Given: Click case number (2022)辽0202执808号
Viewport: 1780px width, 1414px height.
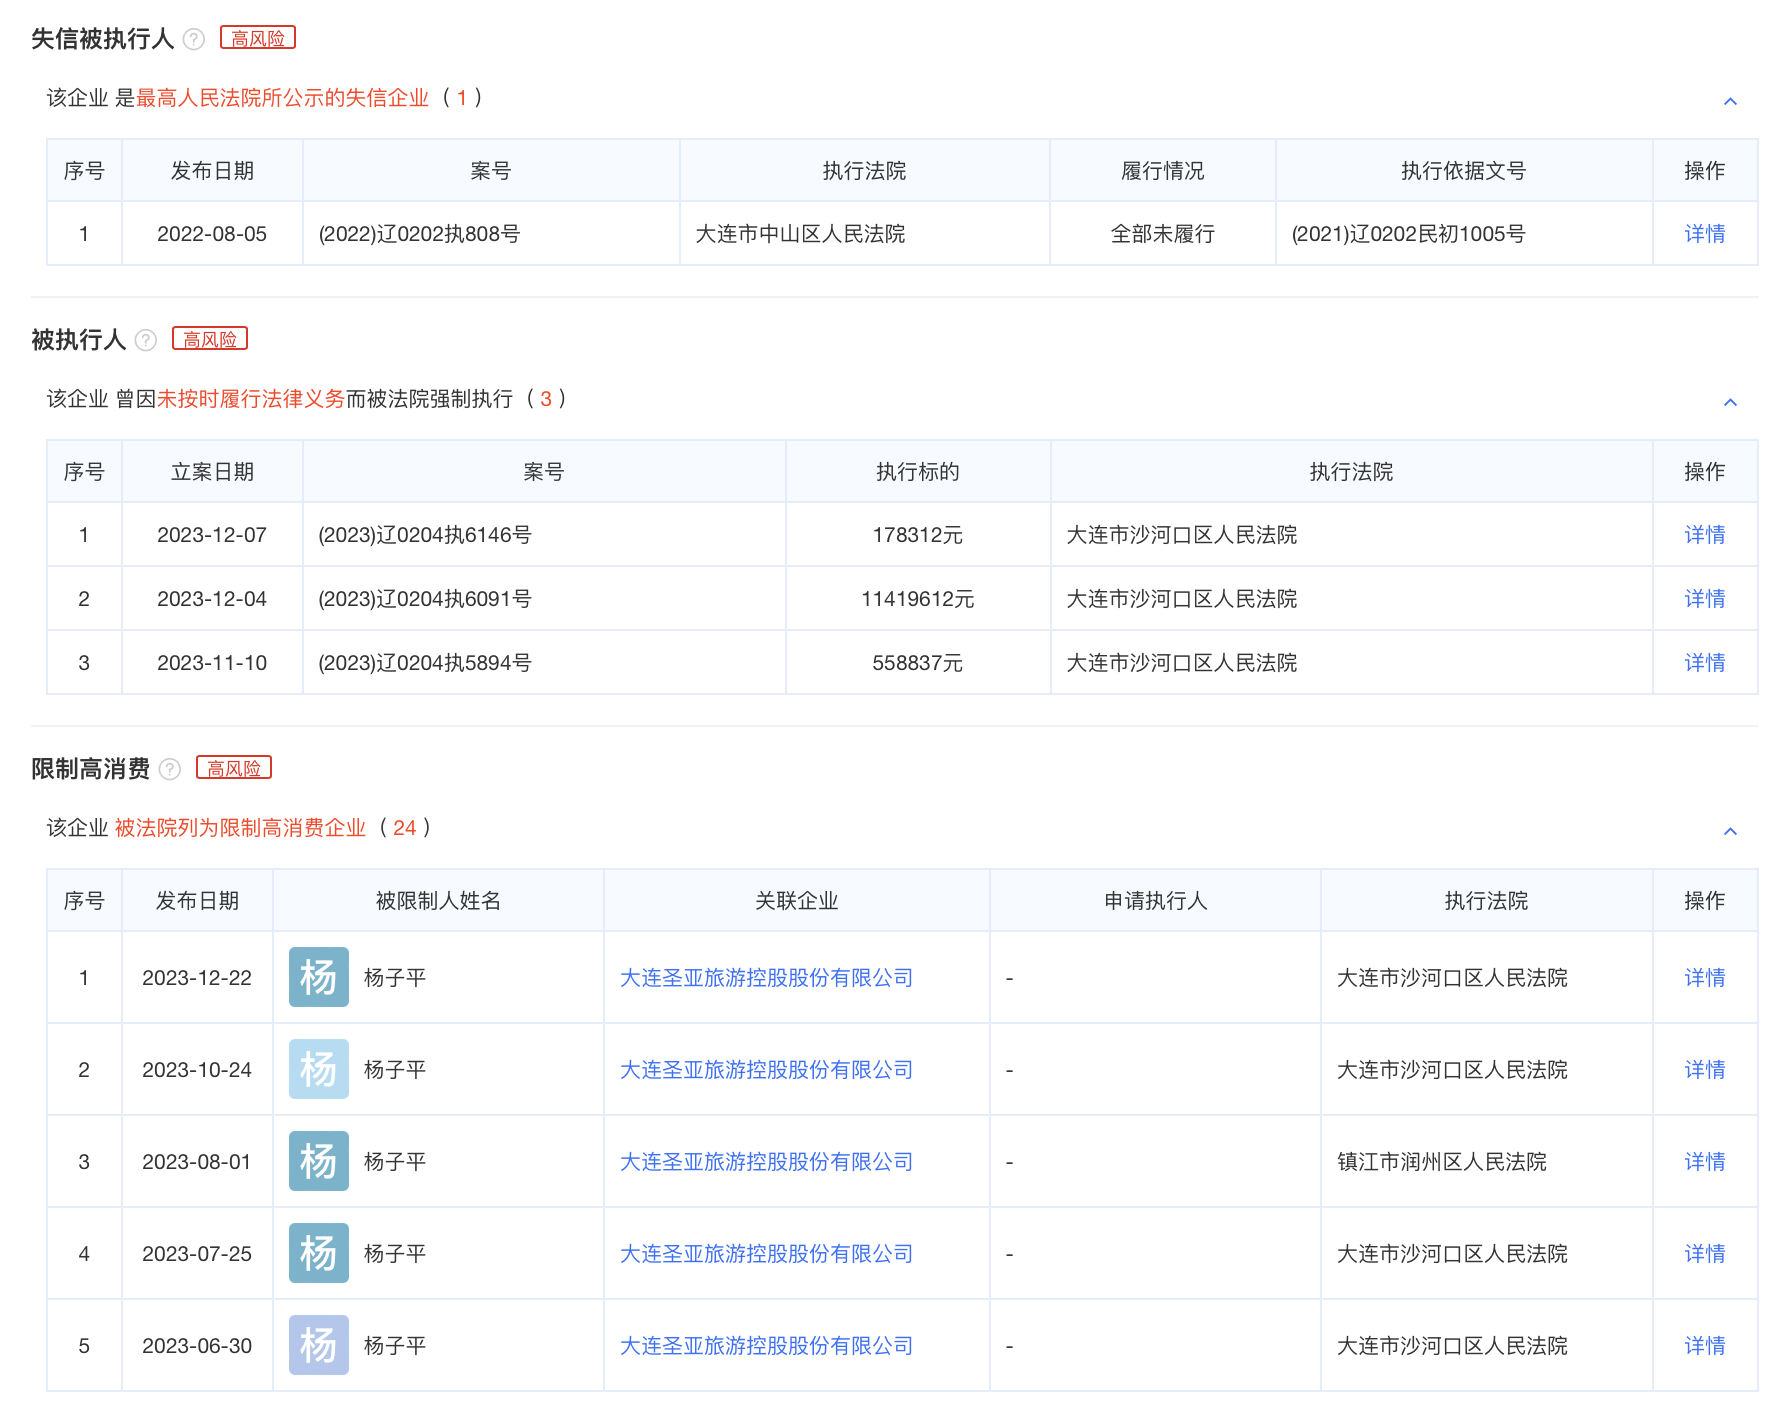Looking at the screenshot, I should click(419, 234).
